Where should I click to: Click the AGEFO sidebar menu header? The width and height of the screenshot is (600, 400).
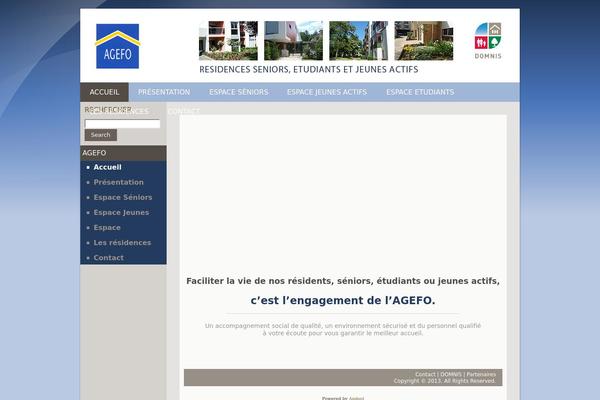tap(123, 153)
